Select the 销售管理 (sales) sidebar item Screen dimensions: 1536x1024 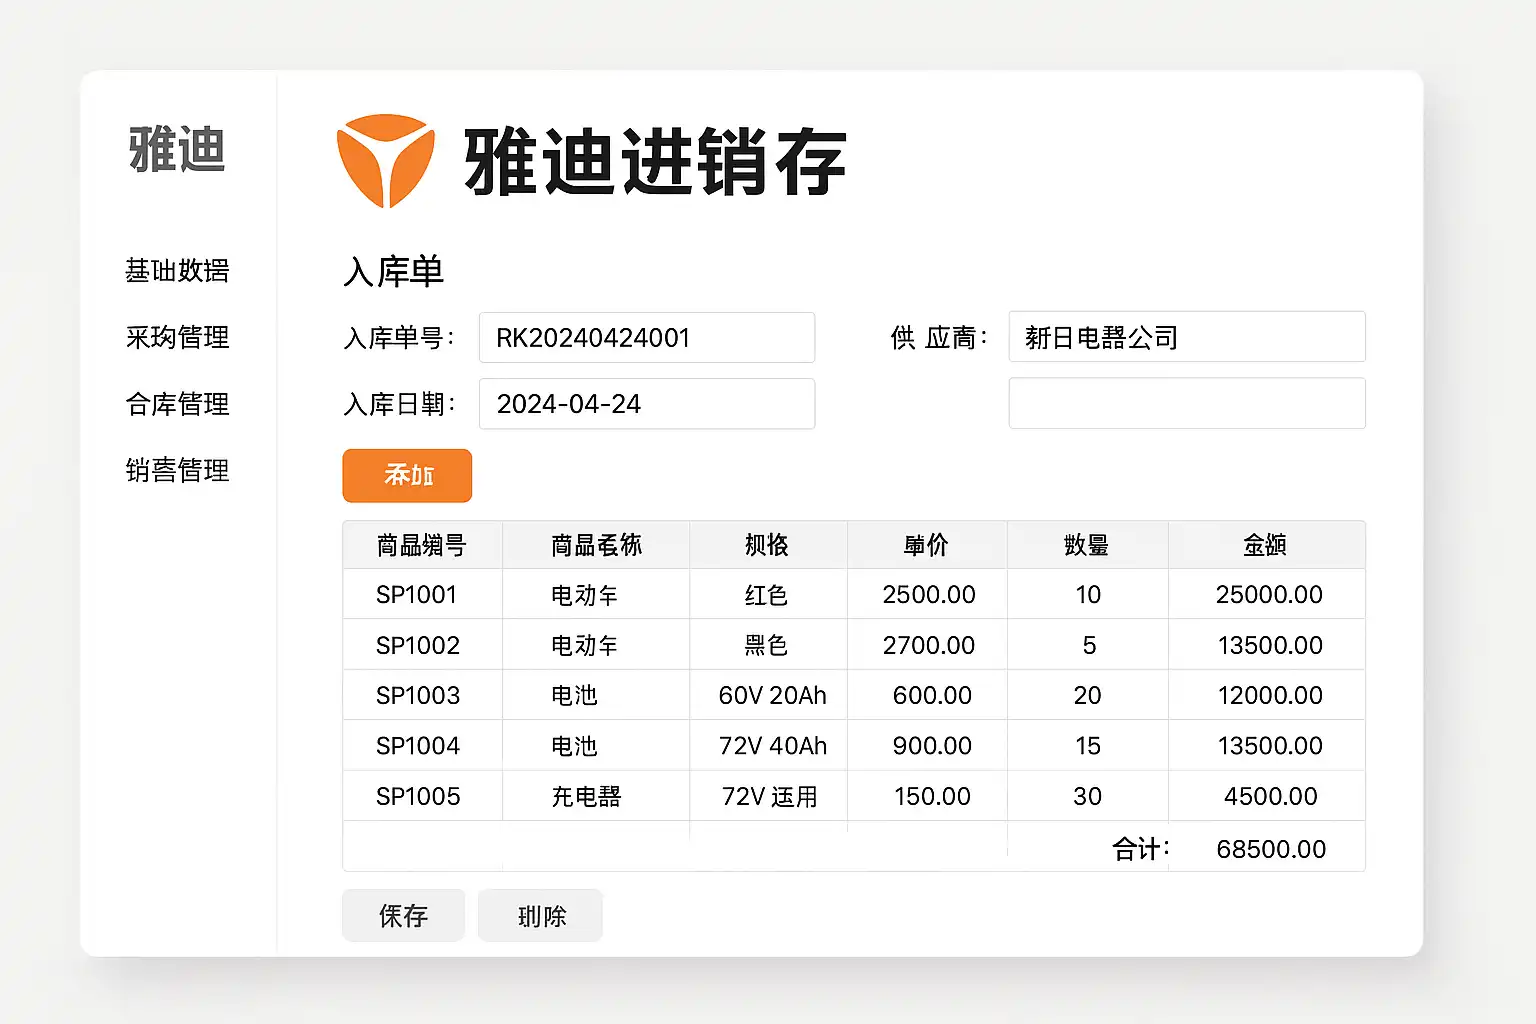coord(177,470)
